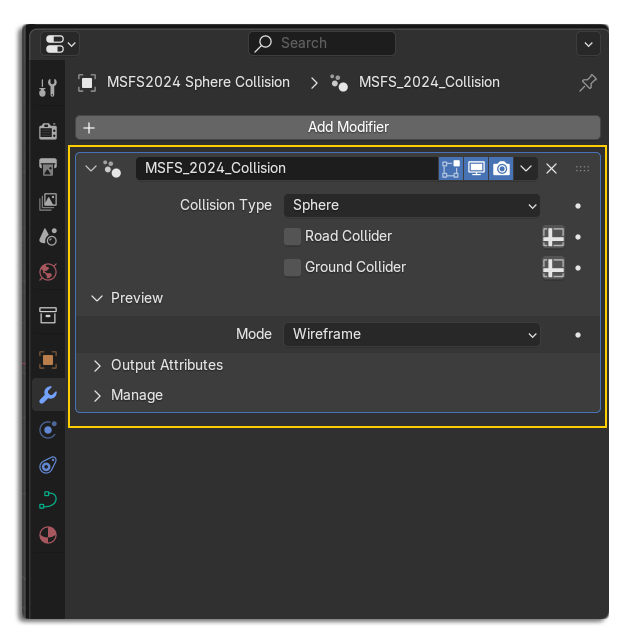Viewport: 639px width, 643px height.
Task: Toggle the pin icon for the properties context
Action: click(588, 82)
